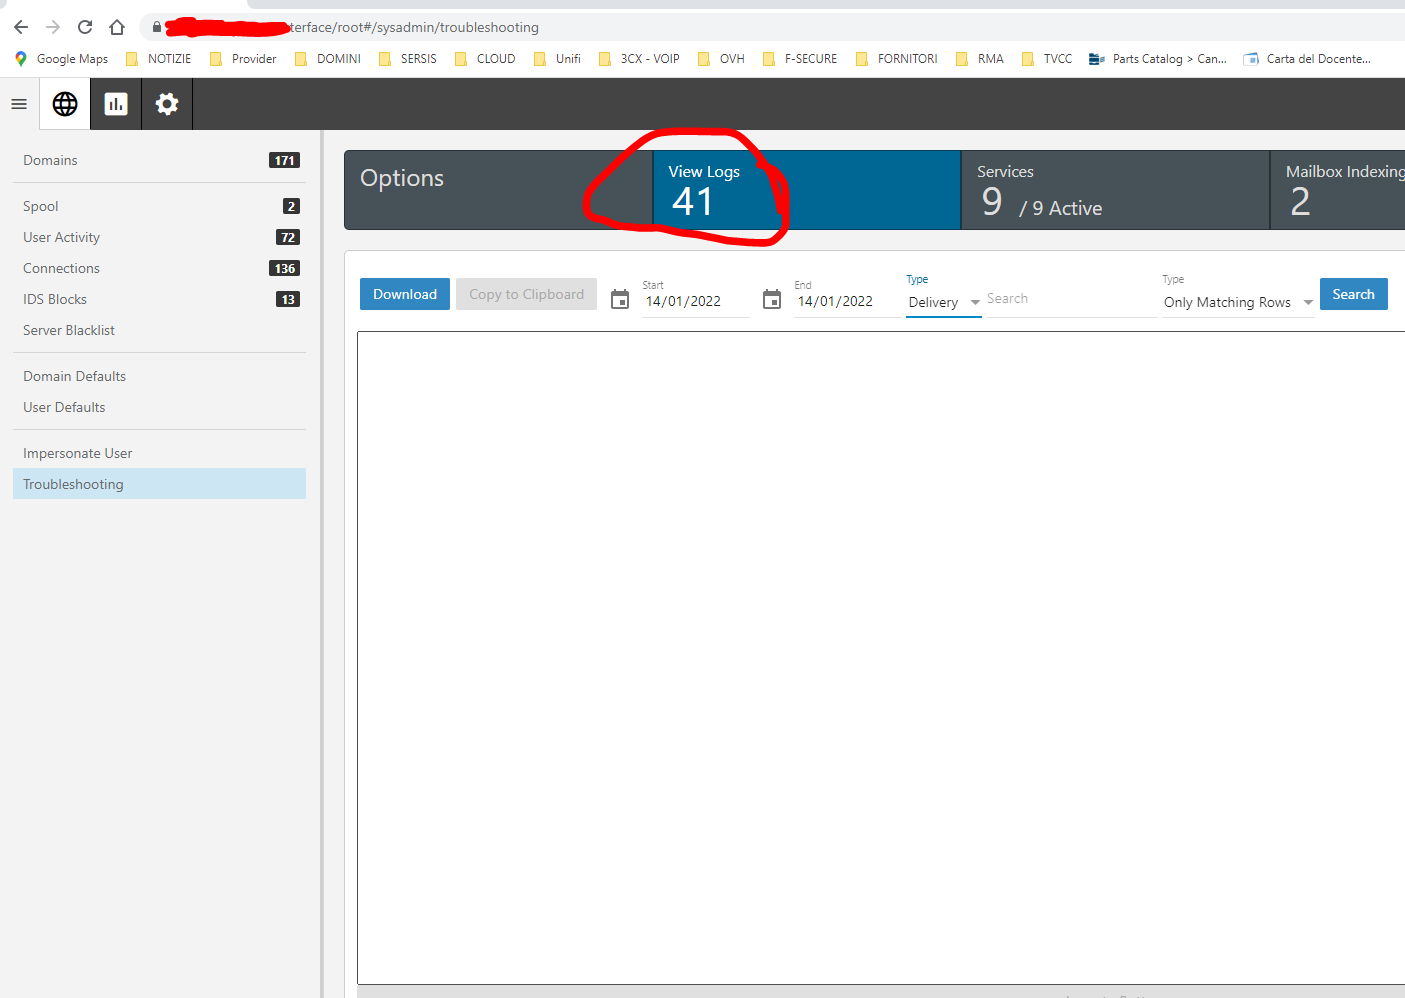Open Spool in the sidebar

tap(41, 206)
